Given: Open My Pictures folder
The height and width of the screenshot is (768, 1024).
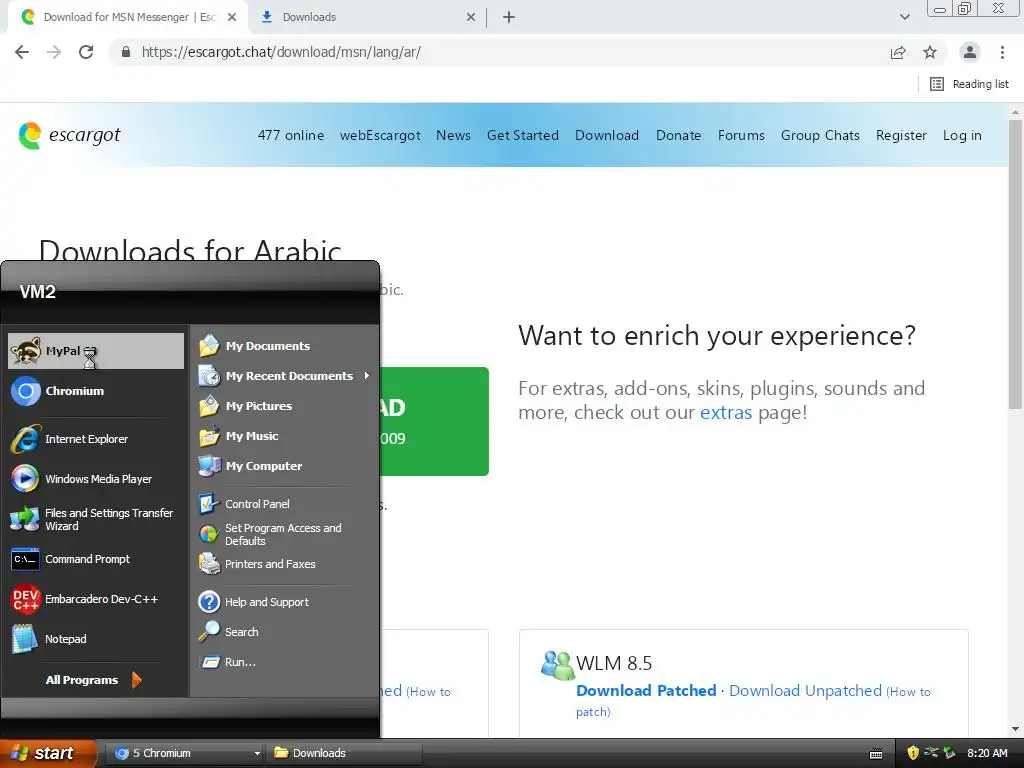Looking at the screenshot, I should (284, 406).
